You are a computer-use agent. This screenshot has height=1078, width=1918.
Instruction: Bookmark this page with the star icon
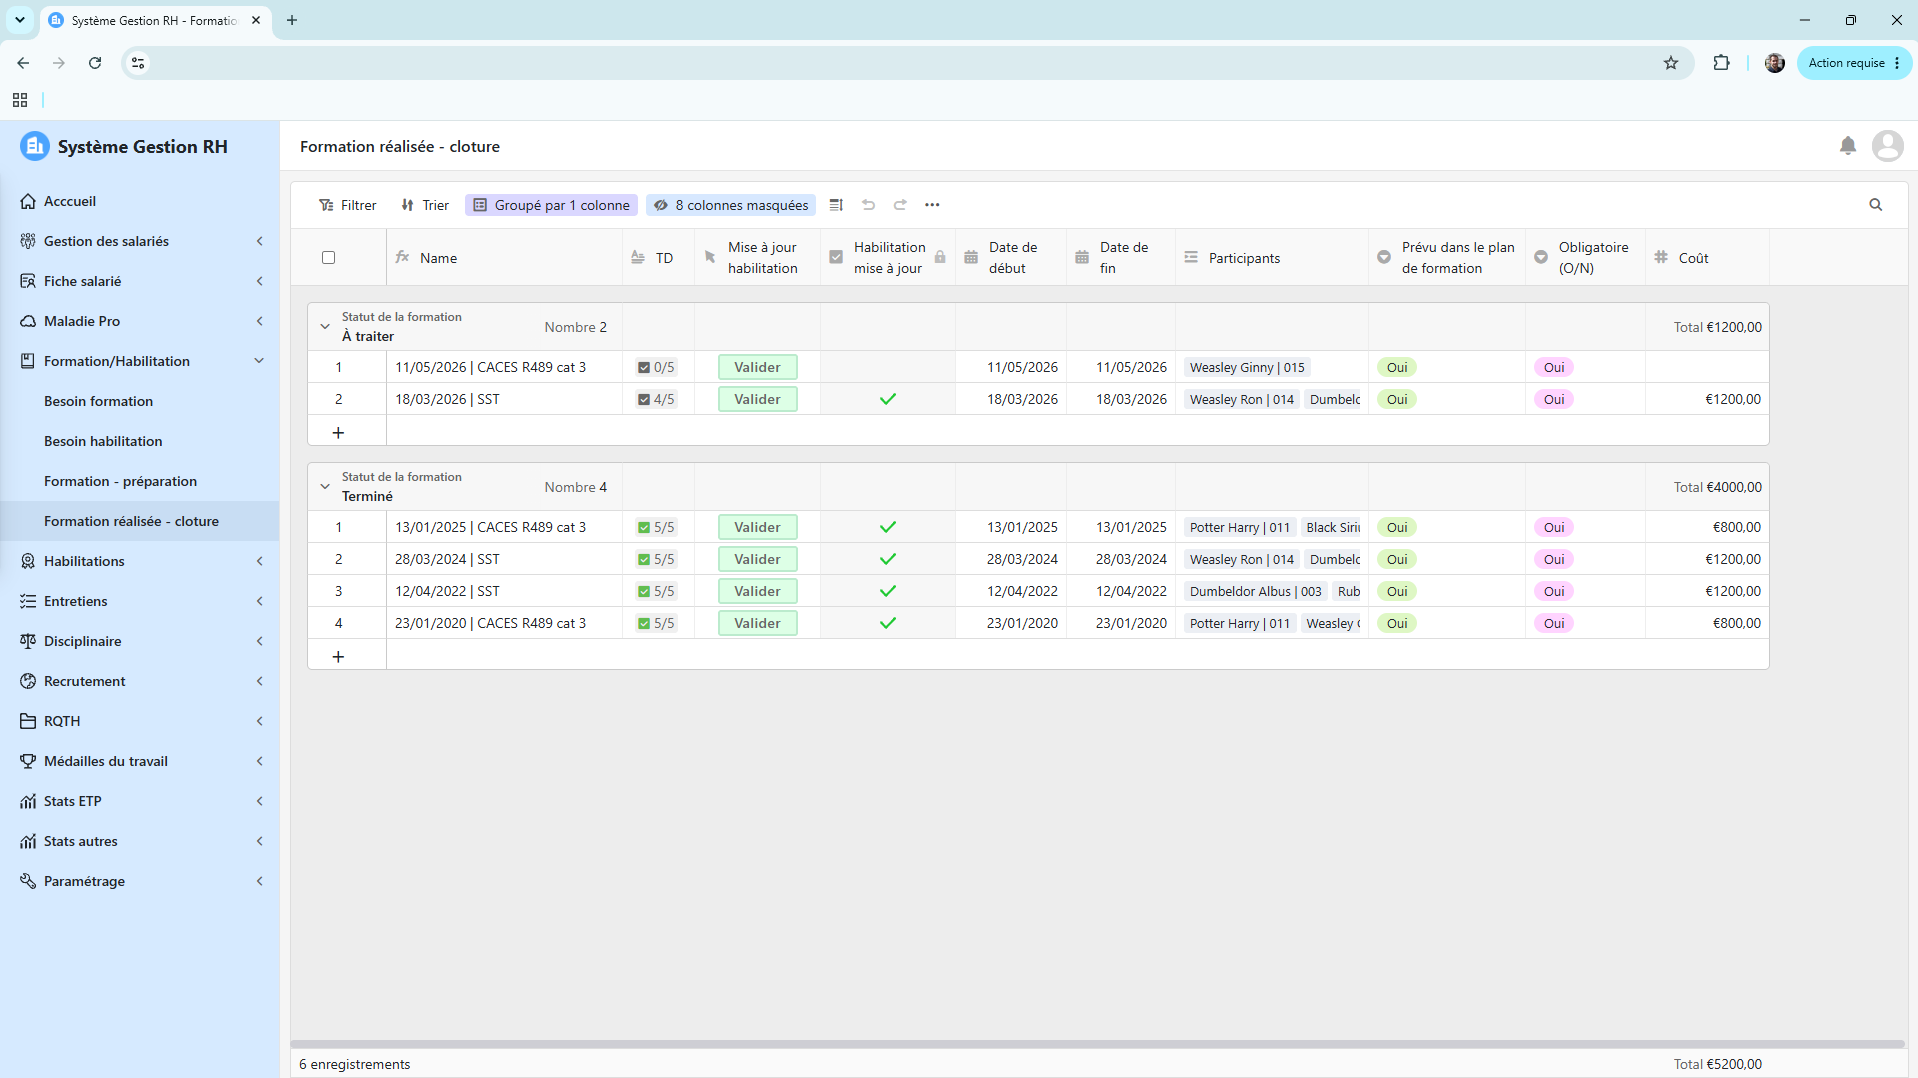(1671, 63)
